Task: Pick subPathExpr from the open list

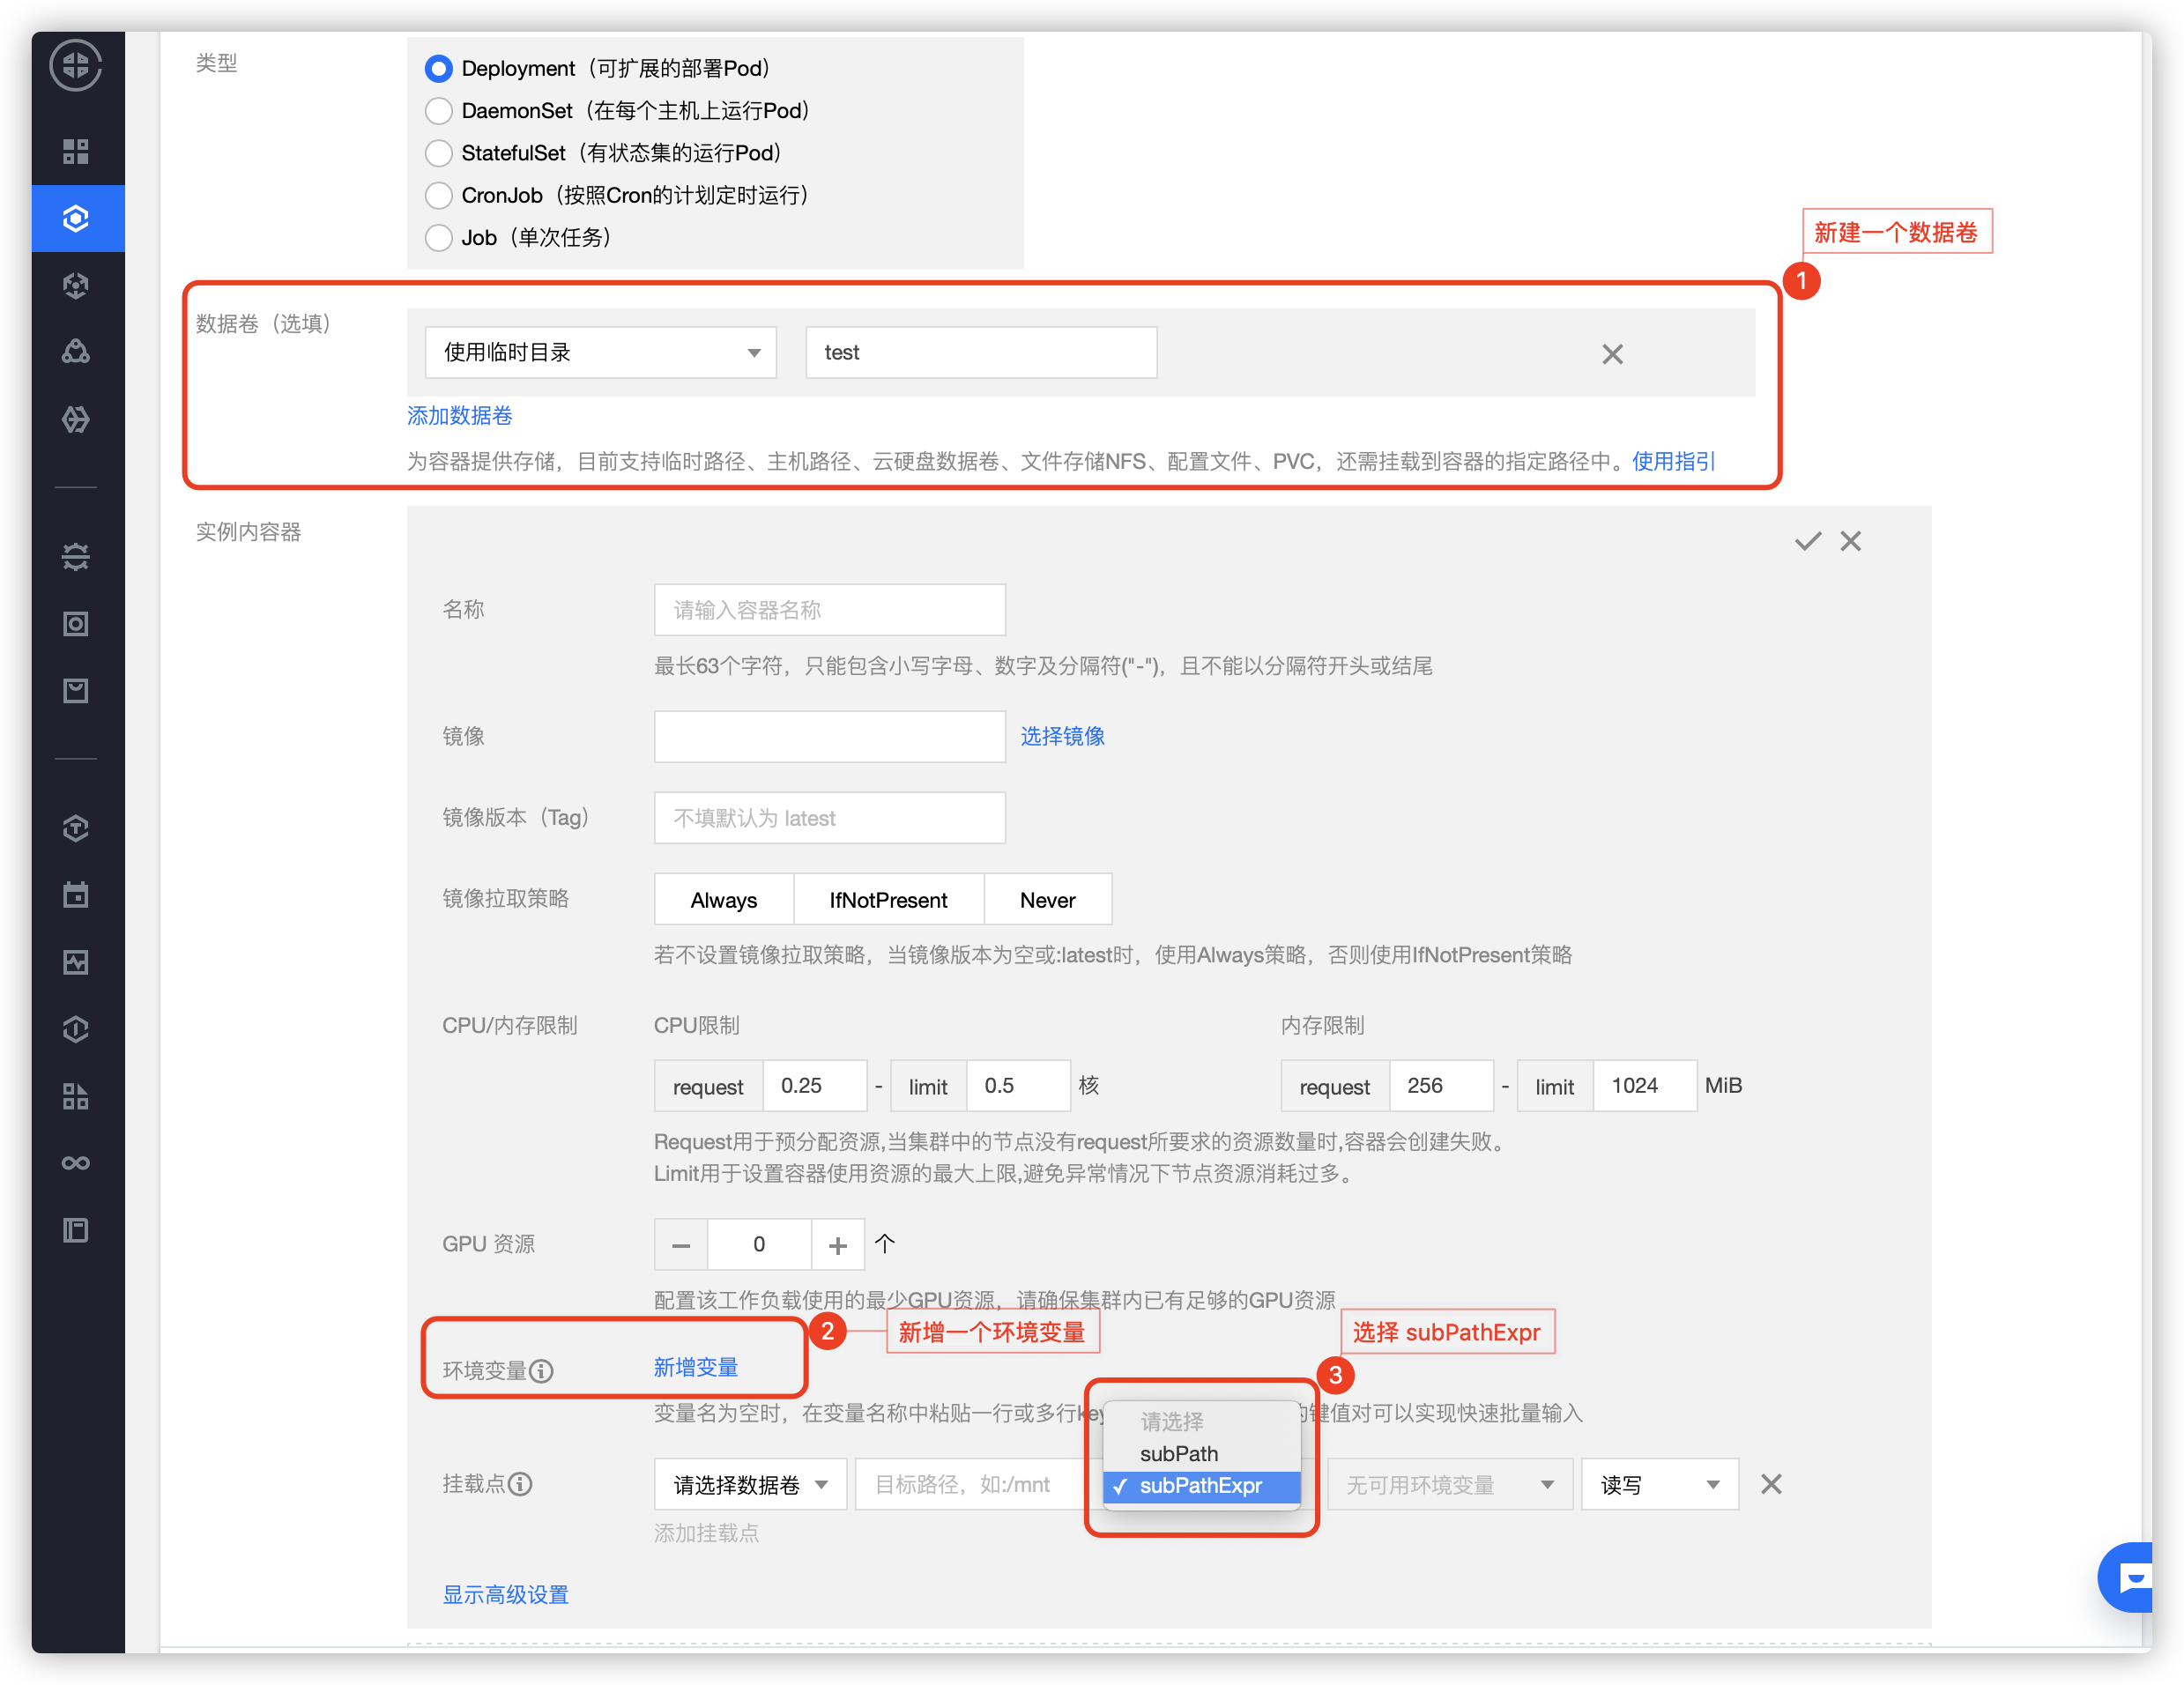Action: click(x=1201, y=1486)
